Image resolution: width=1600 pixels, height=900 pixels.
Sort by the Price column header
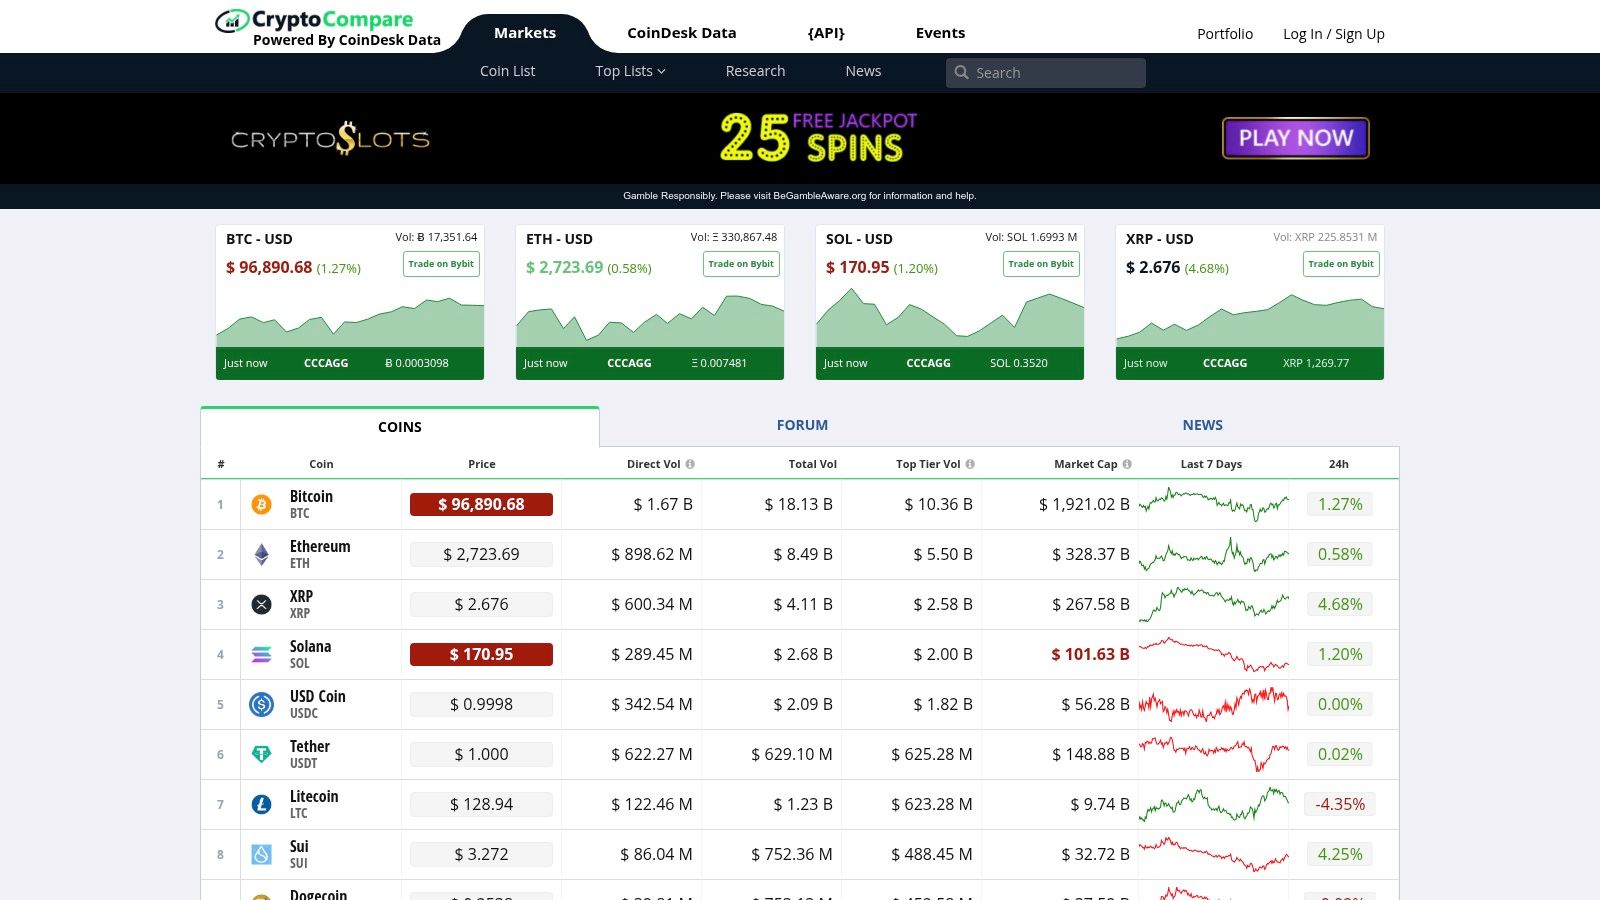[482, 464]
